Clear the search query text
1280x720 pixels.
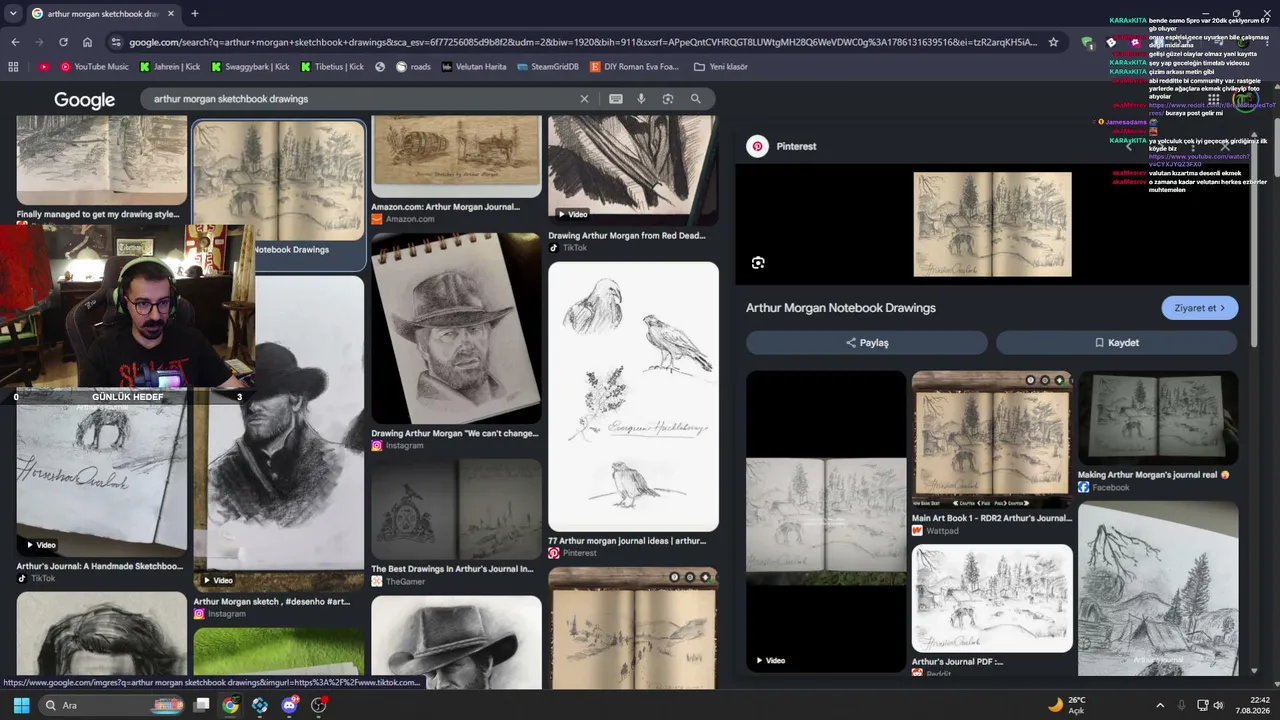pos(585,99)
